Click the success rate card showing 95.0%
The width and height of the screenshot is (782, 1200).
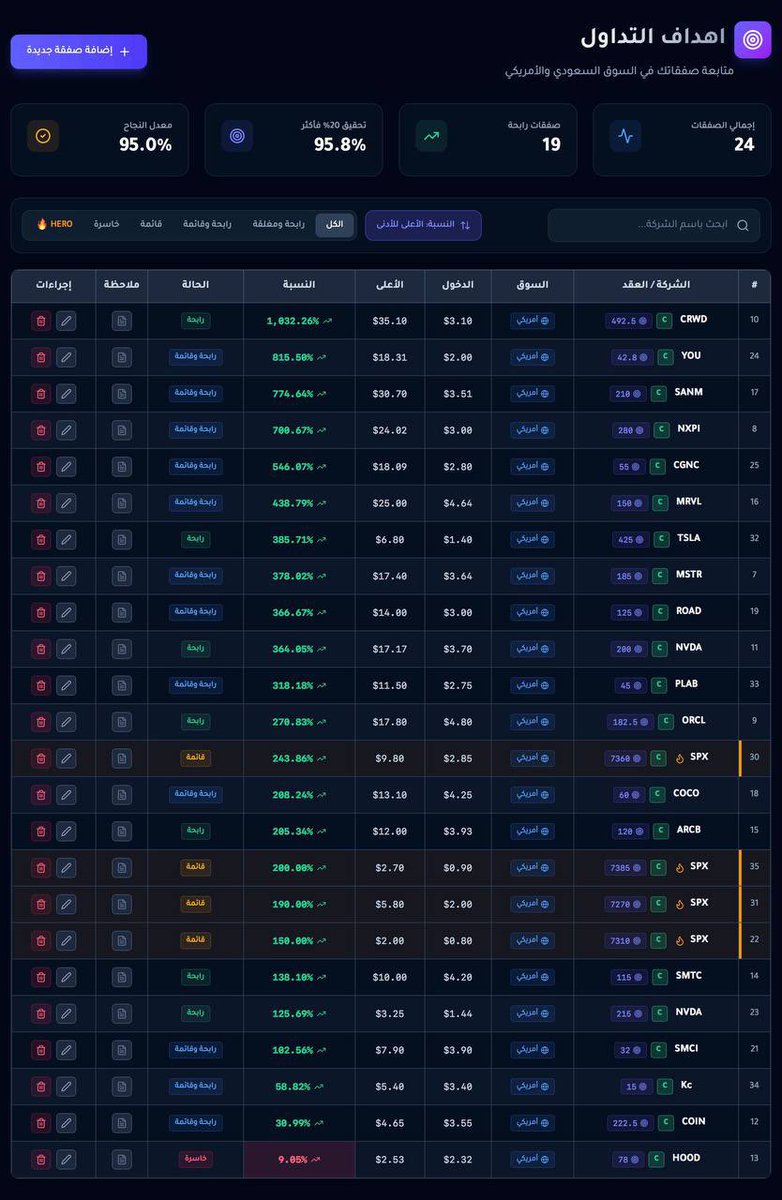(100, 140)
